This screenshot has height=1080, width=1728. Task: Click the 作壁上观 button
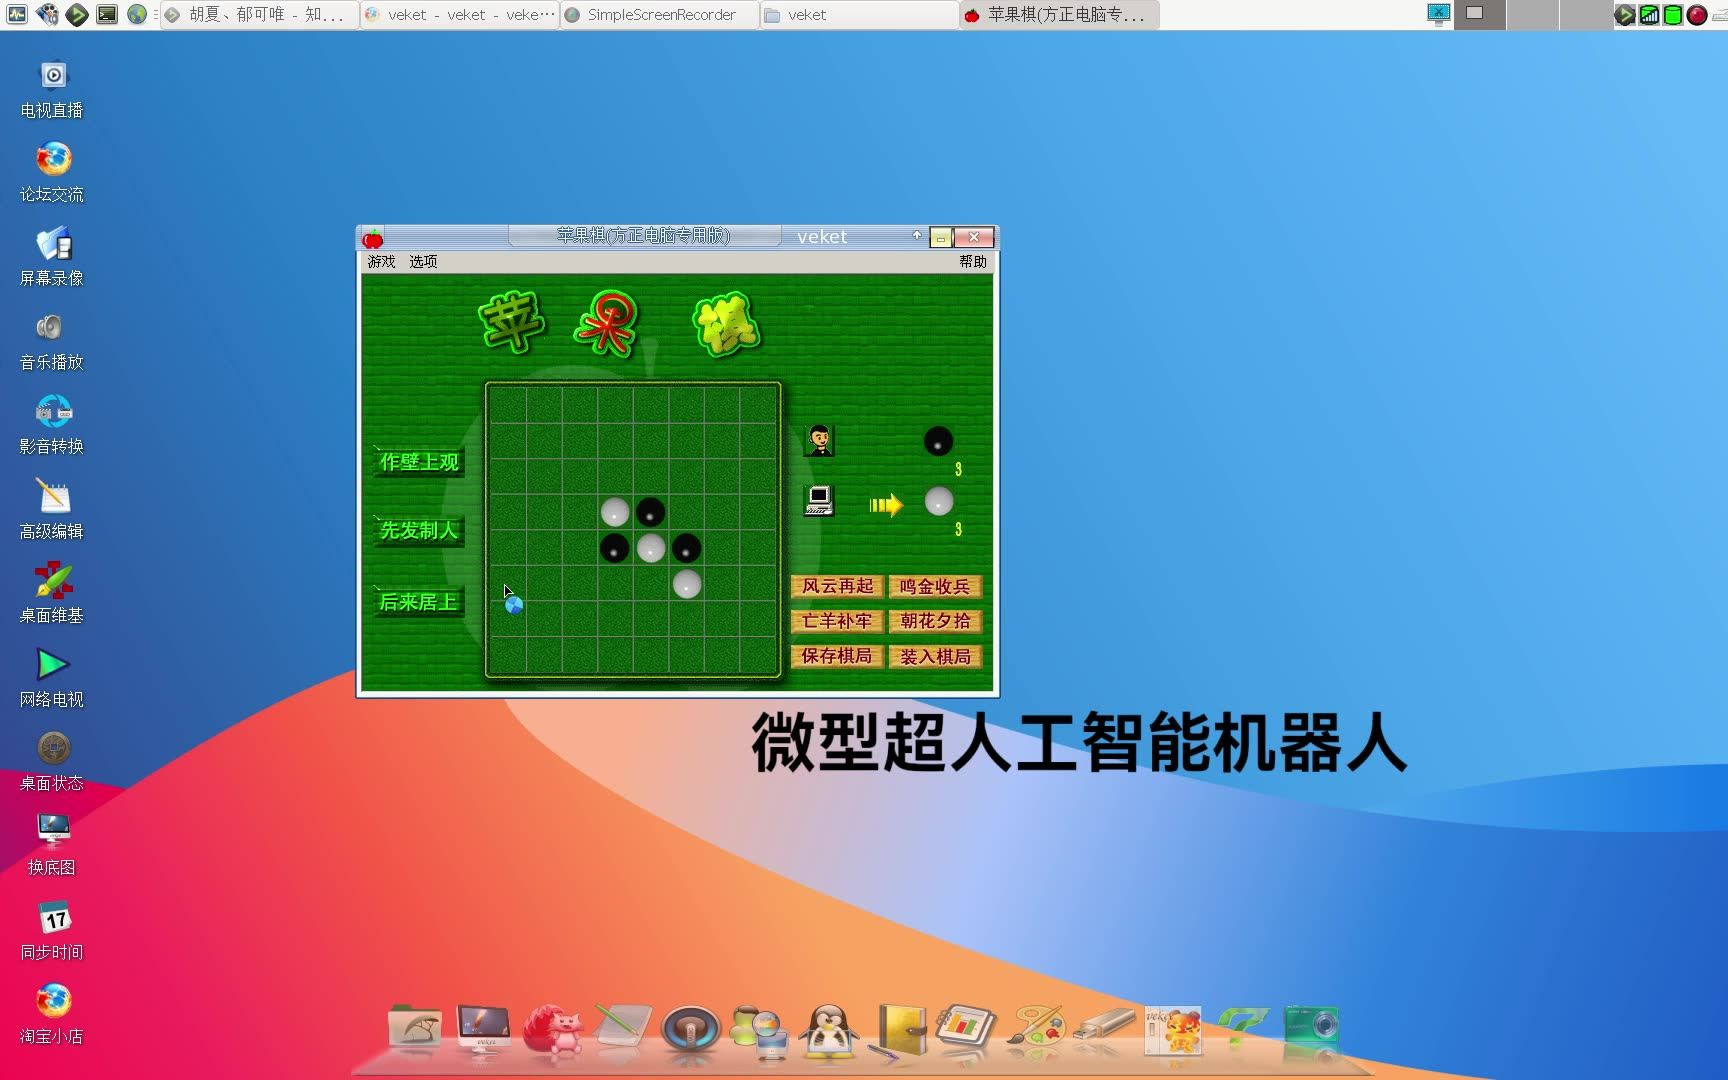(x=419, y=462)
